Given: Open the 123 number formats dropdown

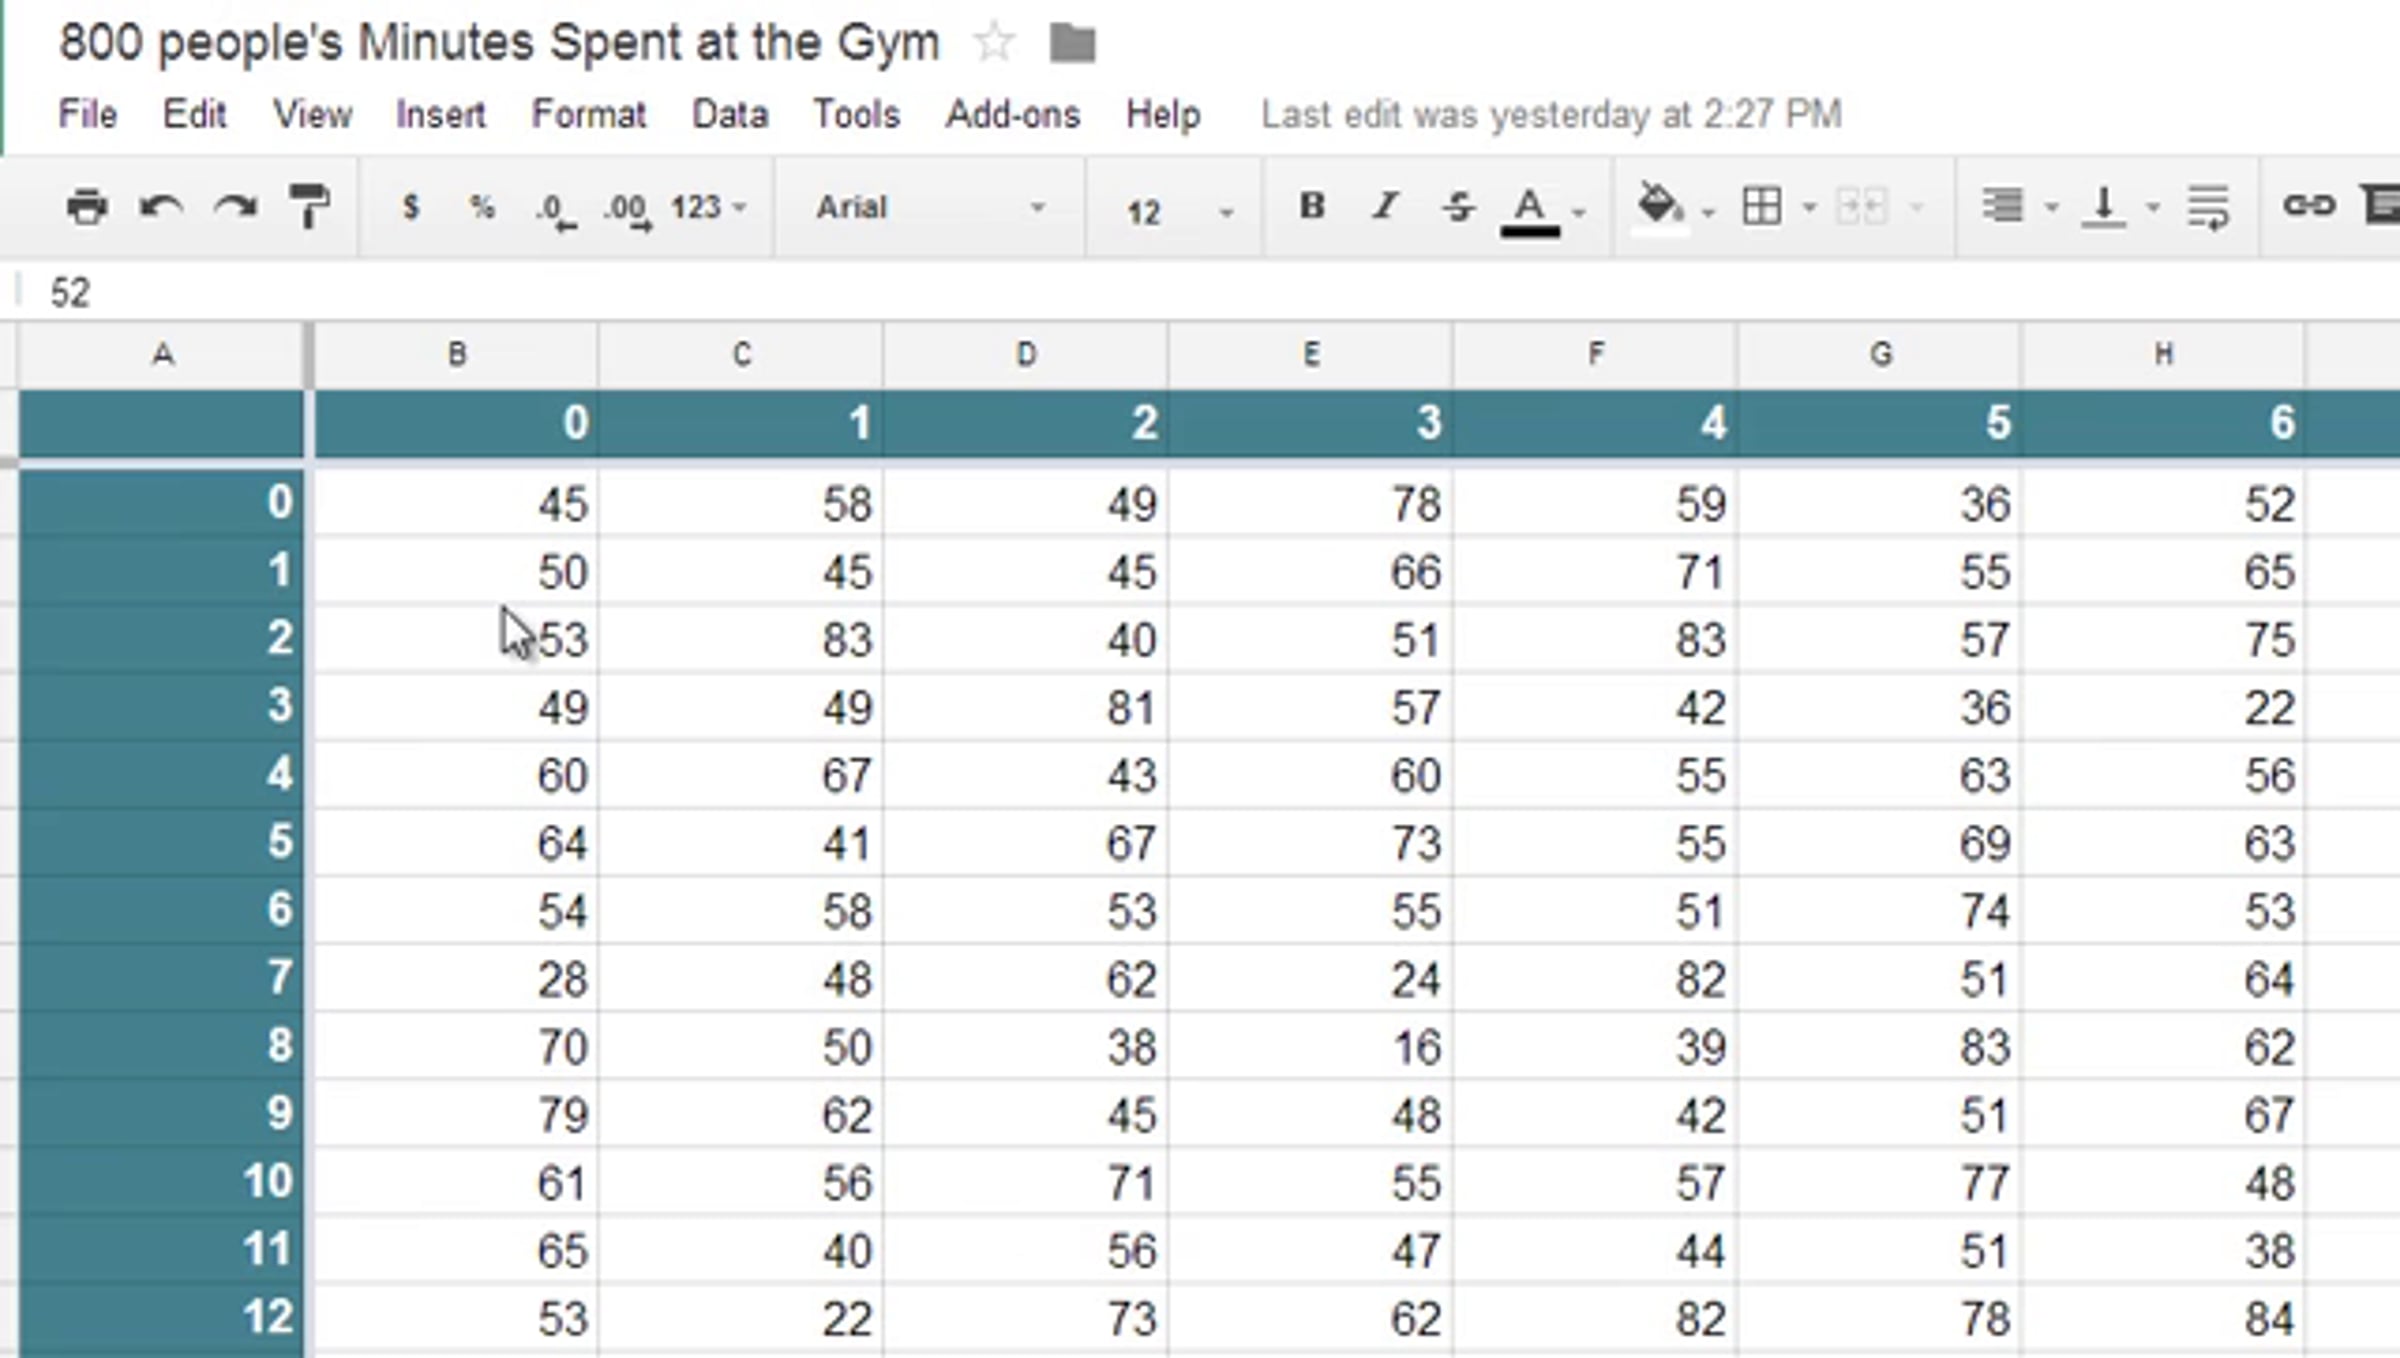Looking at the screenshot, I should point(708,207).
